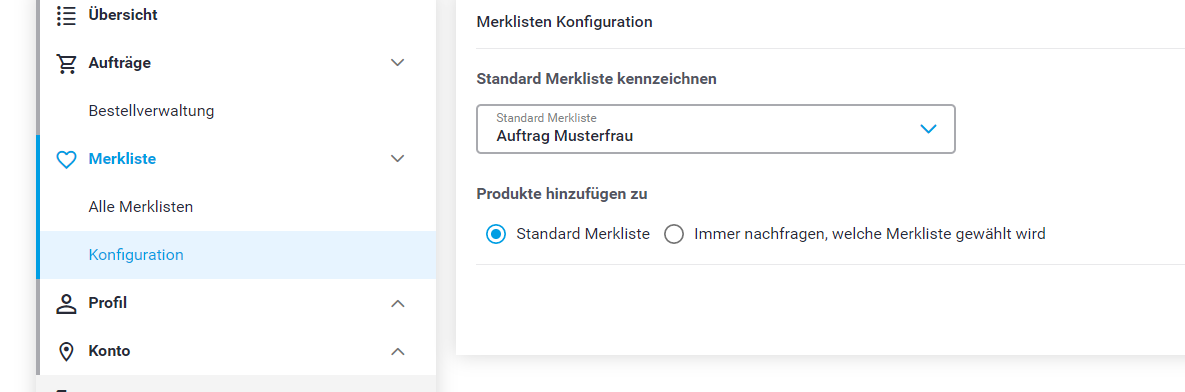Collapse the Aufträge section chevron
Screen dimensions: 1185x392
398,63
